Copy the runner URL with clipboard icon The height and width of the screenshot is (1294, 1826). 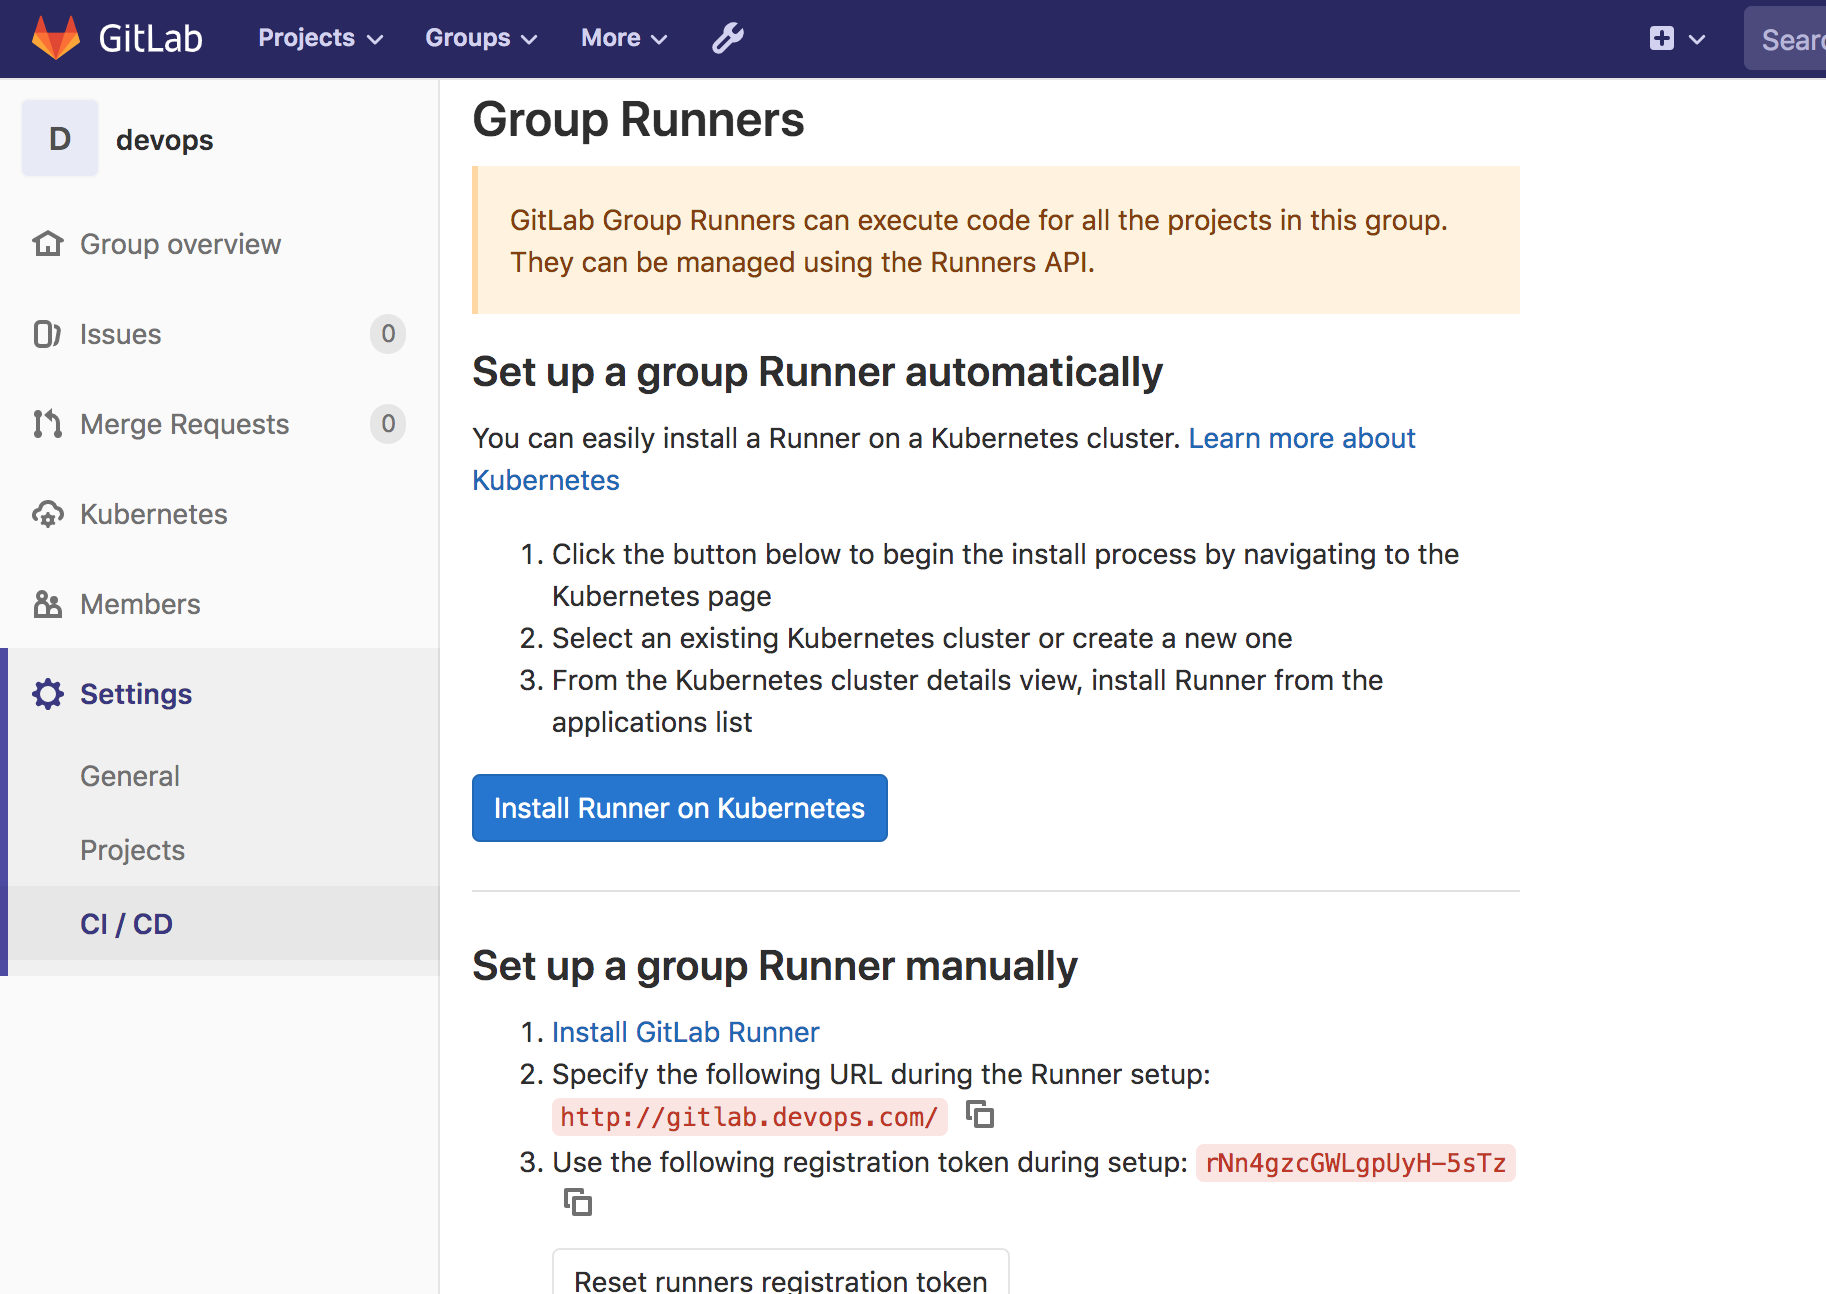pos(980,1114)
